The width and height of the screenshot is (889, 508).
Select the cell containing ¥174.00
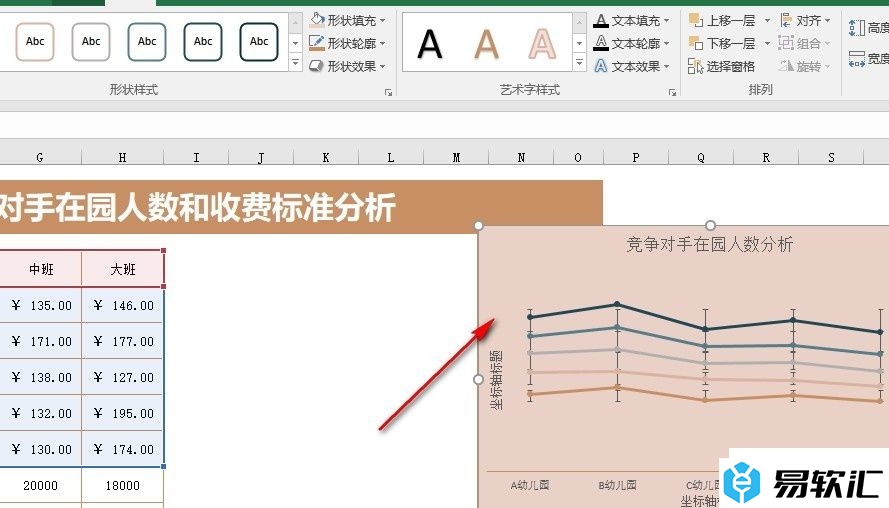coord(122,450)
